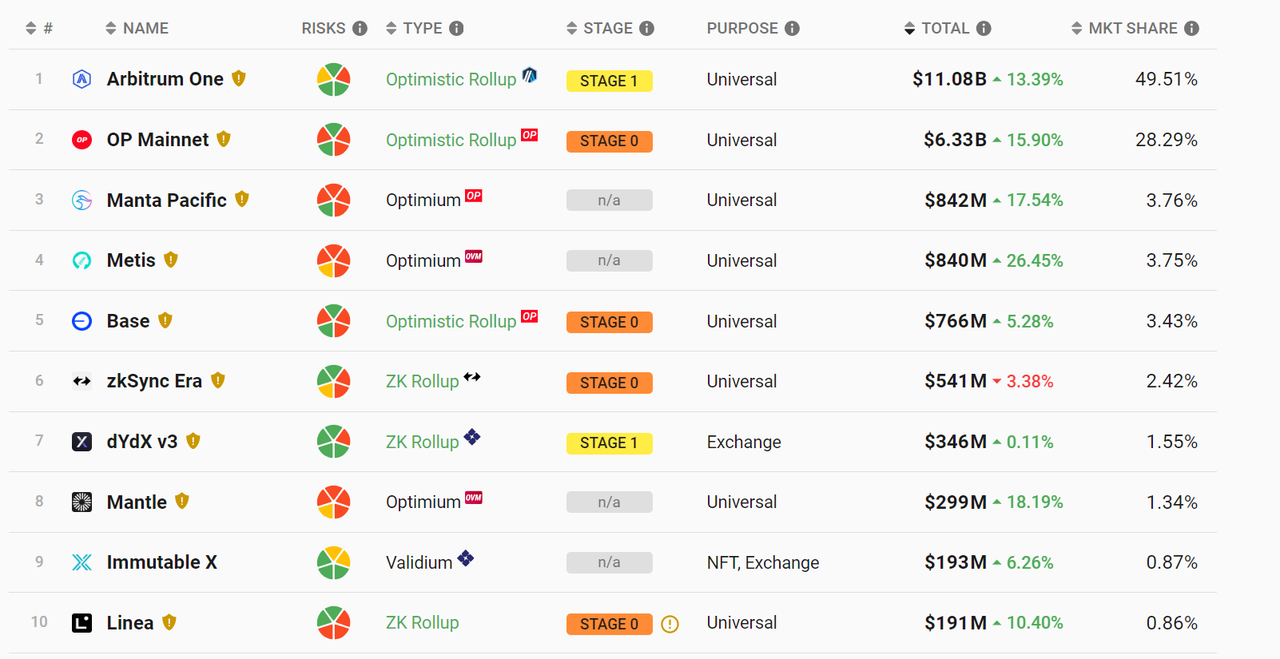
Task: Click the Arbitrum One logo icon
Action: click(82, 79)
